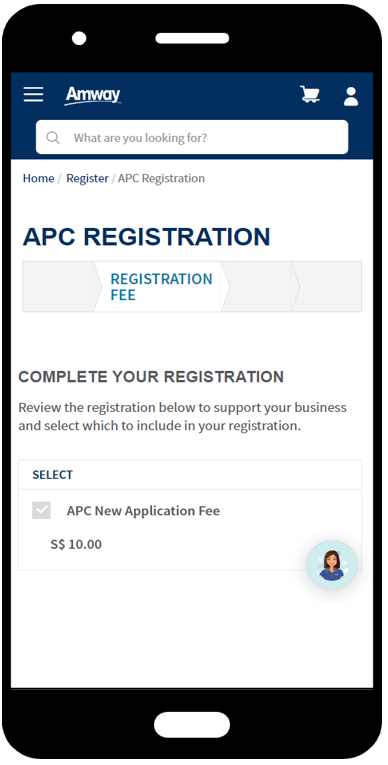Click the SELECT column header
This screenshot has width=388, height=765.
tap(52, 475)
